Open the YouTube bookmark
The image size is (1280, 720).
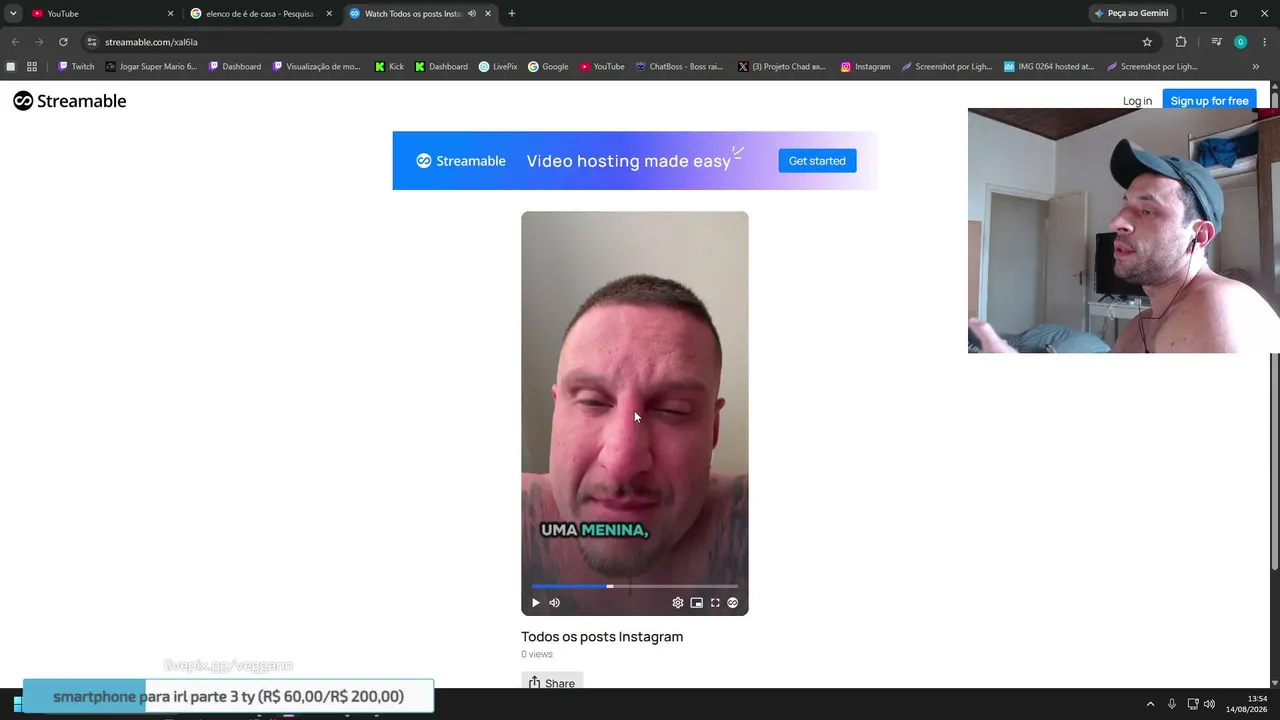[x=602, y=67]
